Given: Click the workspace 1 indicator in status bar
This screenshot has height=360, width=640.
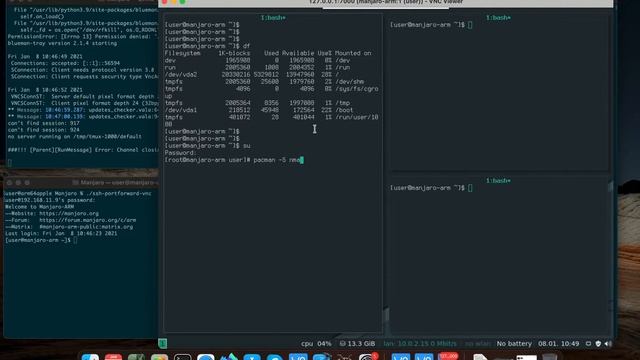Looking at the screenshot, I should pos(162,344).
